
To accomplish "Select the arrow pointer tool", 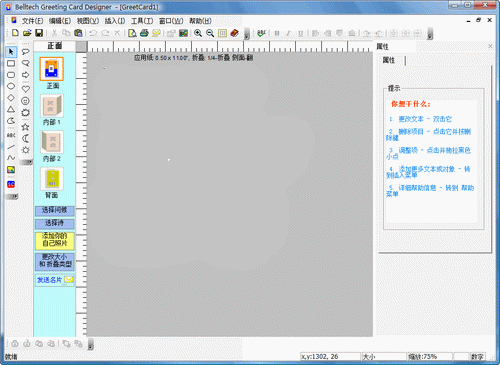I will coord(11,52).
